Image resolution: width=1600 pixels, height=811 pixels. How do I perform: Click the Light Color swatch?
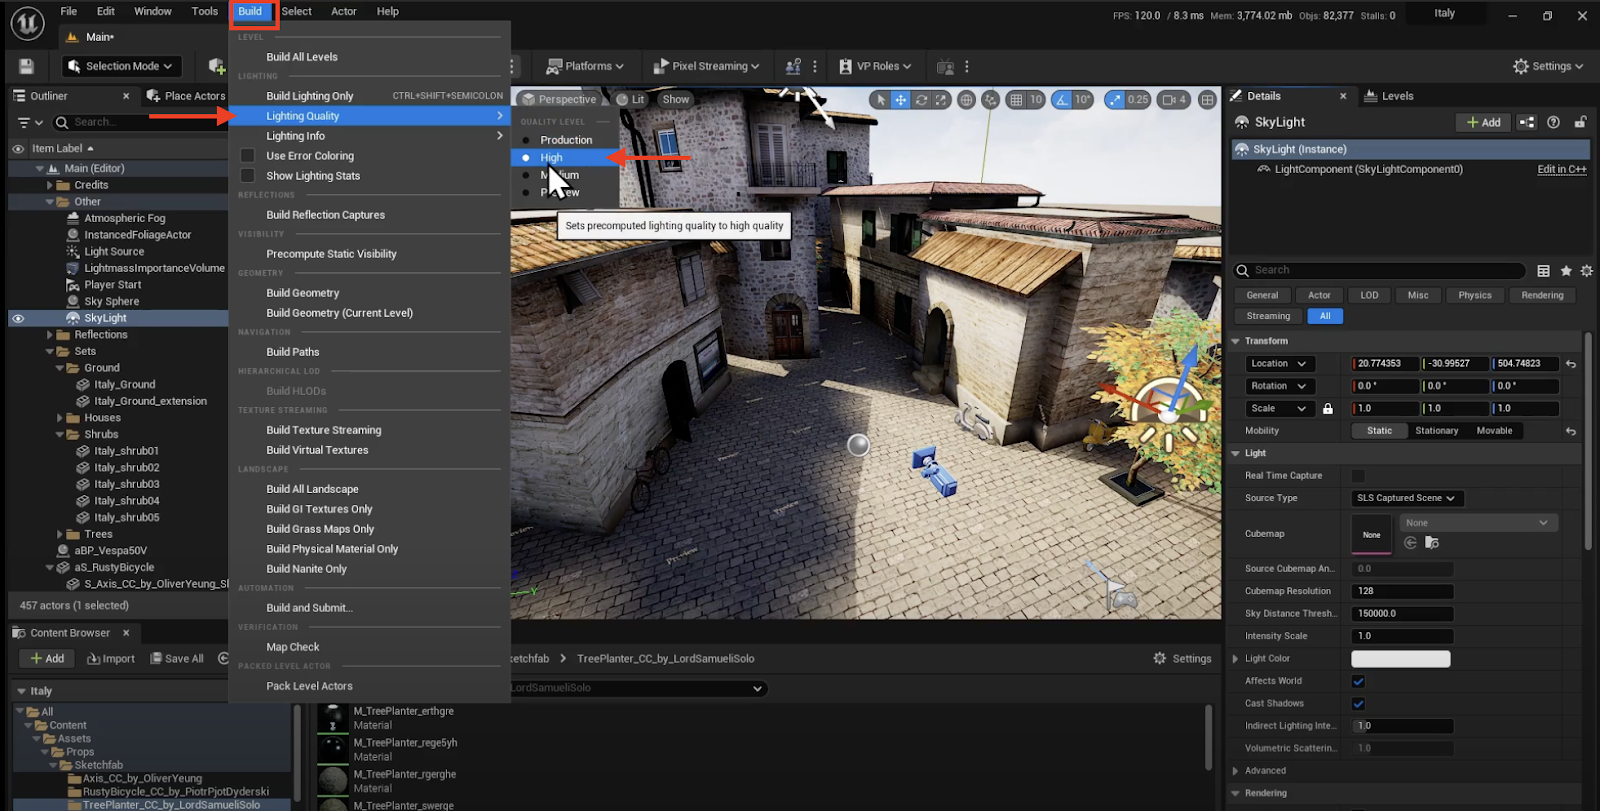[1400, 659]
